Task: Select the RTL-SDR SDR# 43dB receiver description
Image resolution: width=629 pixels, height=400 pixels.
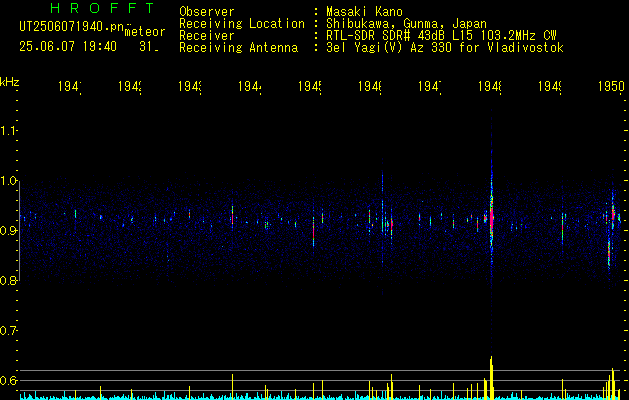Action: click(441, 36)
